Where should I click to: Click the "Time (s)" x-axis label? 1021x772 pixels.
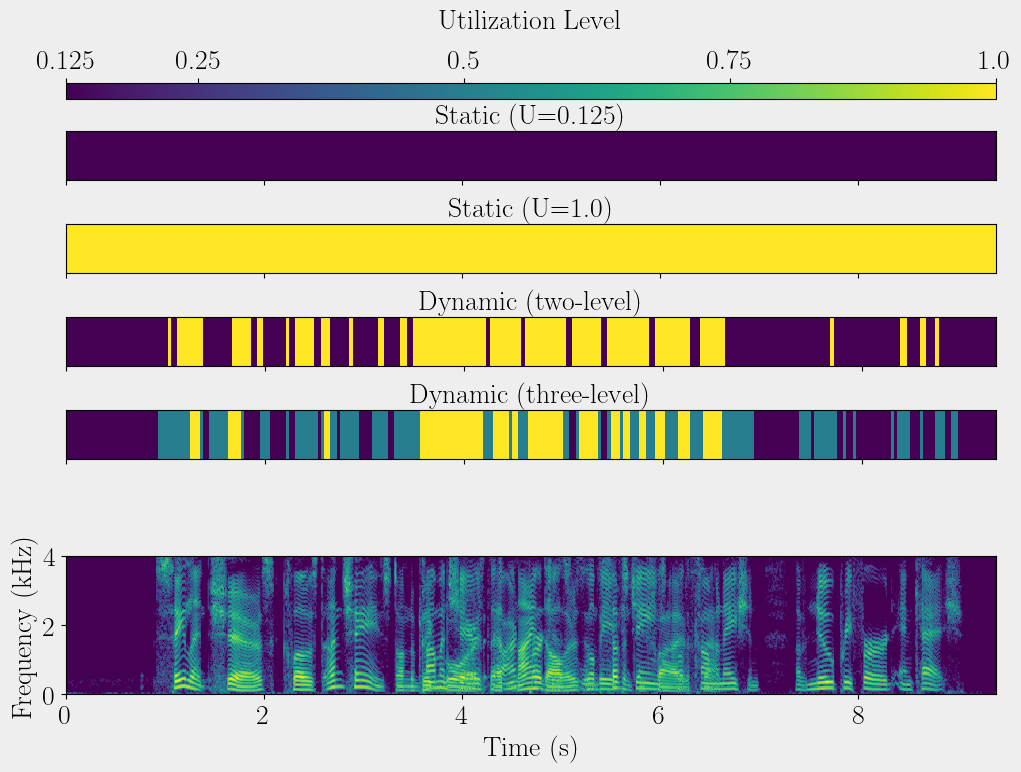(x=530, y=748)
